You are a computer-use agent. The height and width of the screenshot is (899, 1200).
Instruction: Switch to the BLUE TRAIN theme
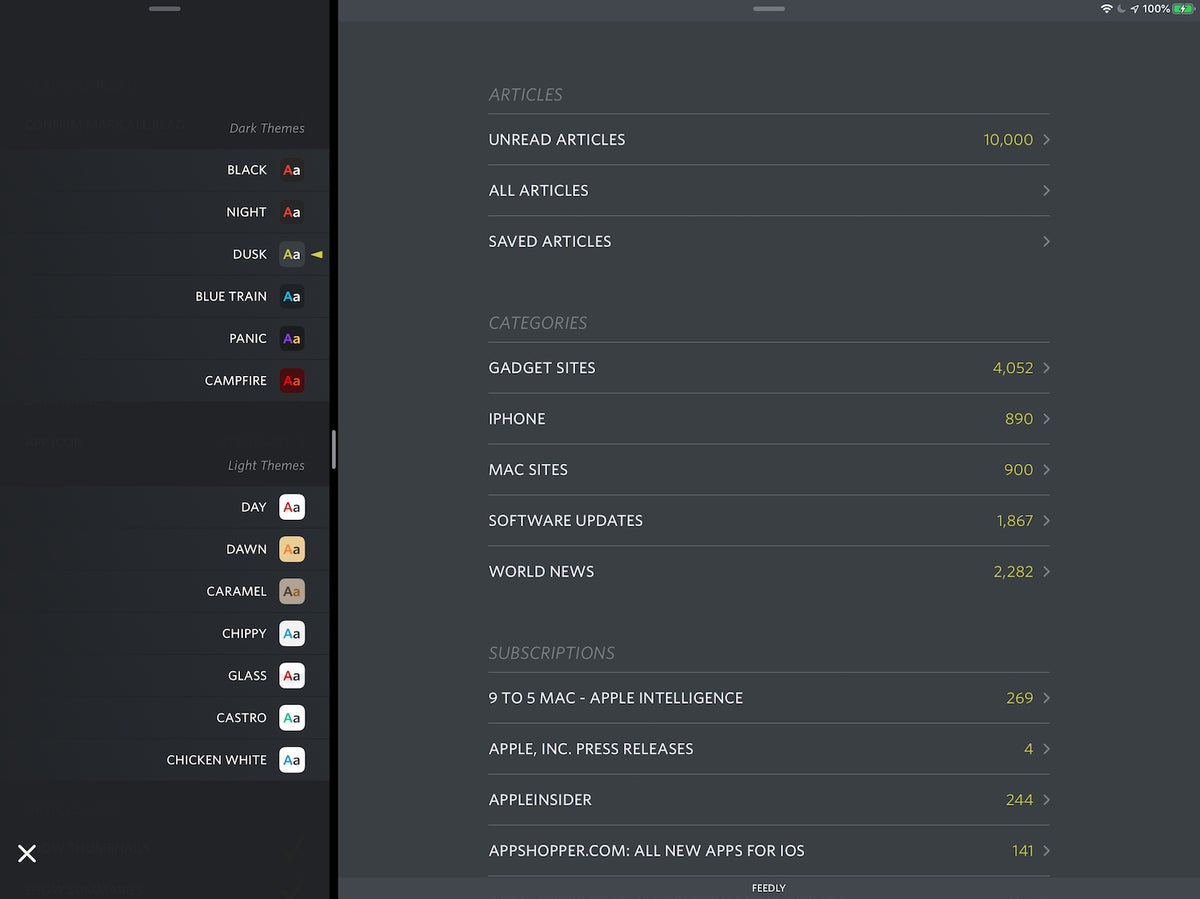coord(164,296)
